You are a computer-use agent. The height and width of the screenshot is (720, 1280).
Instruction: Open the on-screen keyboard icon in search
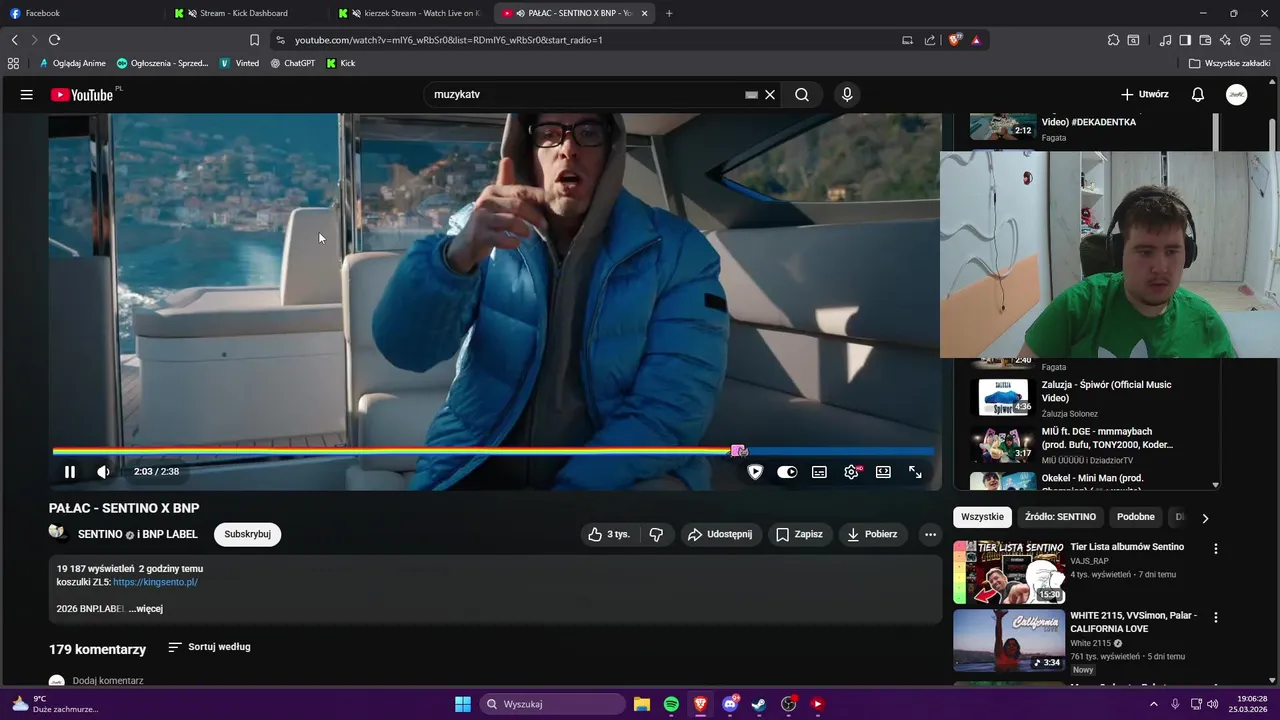click(x=751, y=95)
